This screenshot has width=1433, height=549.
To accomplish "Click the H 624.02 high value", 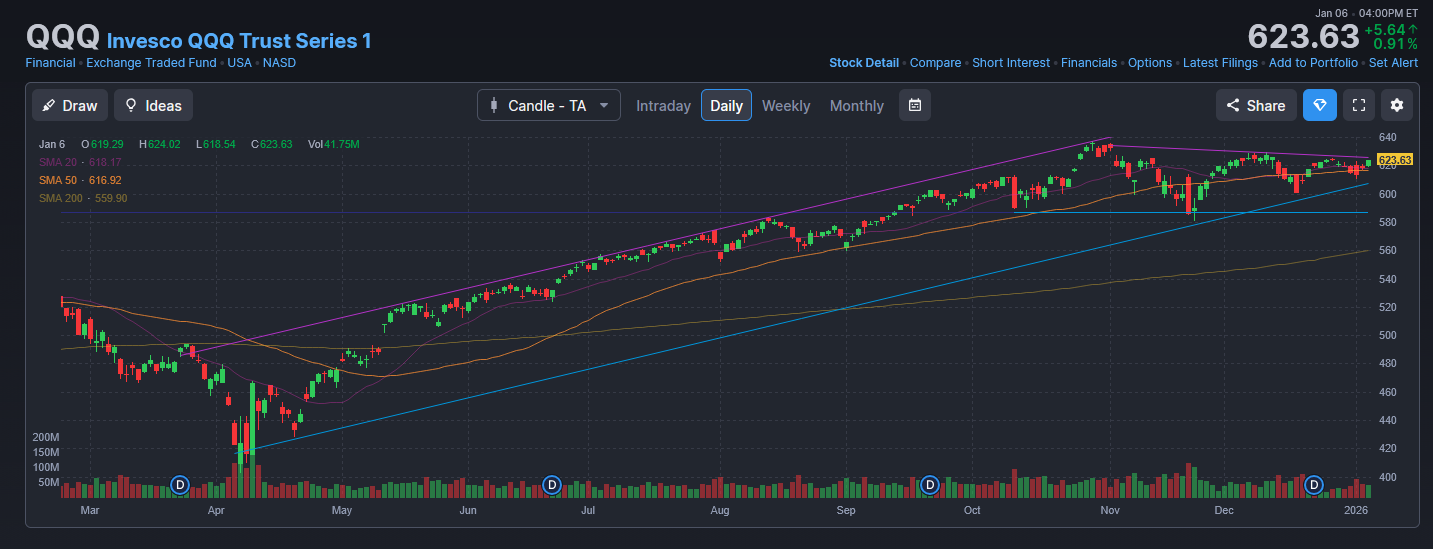I will 160,144.
